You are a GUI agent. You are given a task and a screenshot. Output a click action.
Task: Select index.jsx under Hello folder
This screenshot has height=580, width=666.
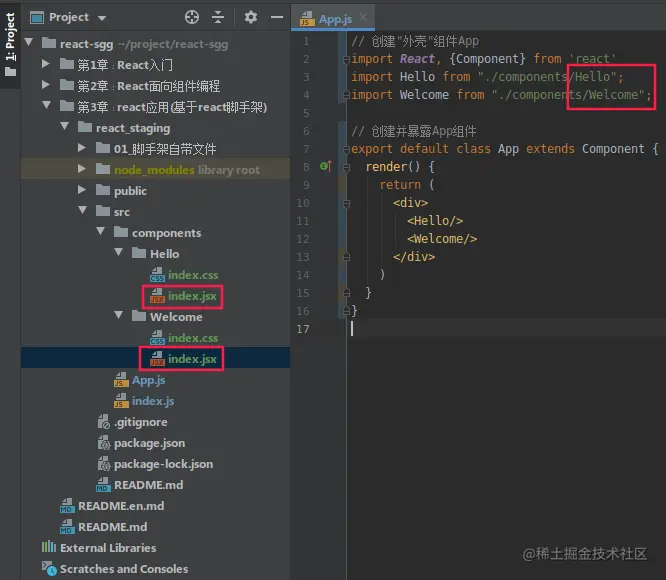192,296
